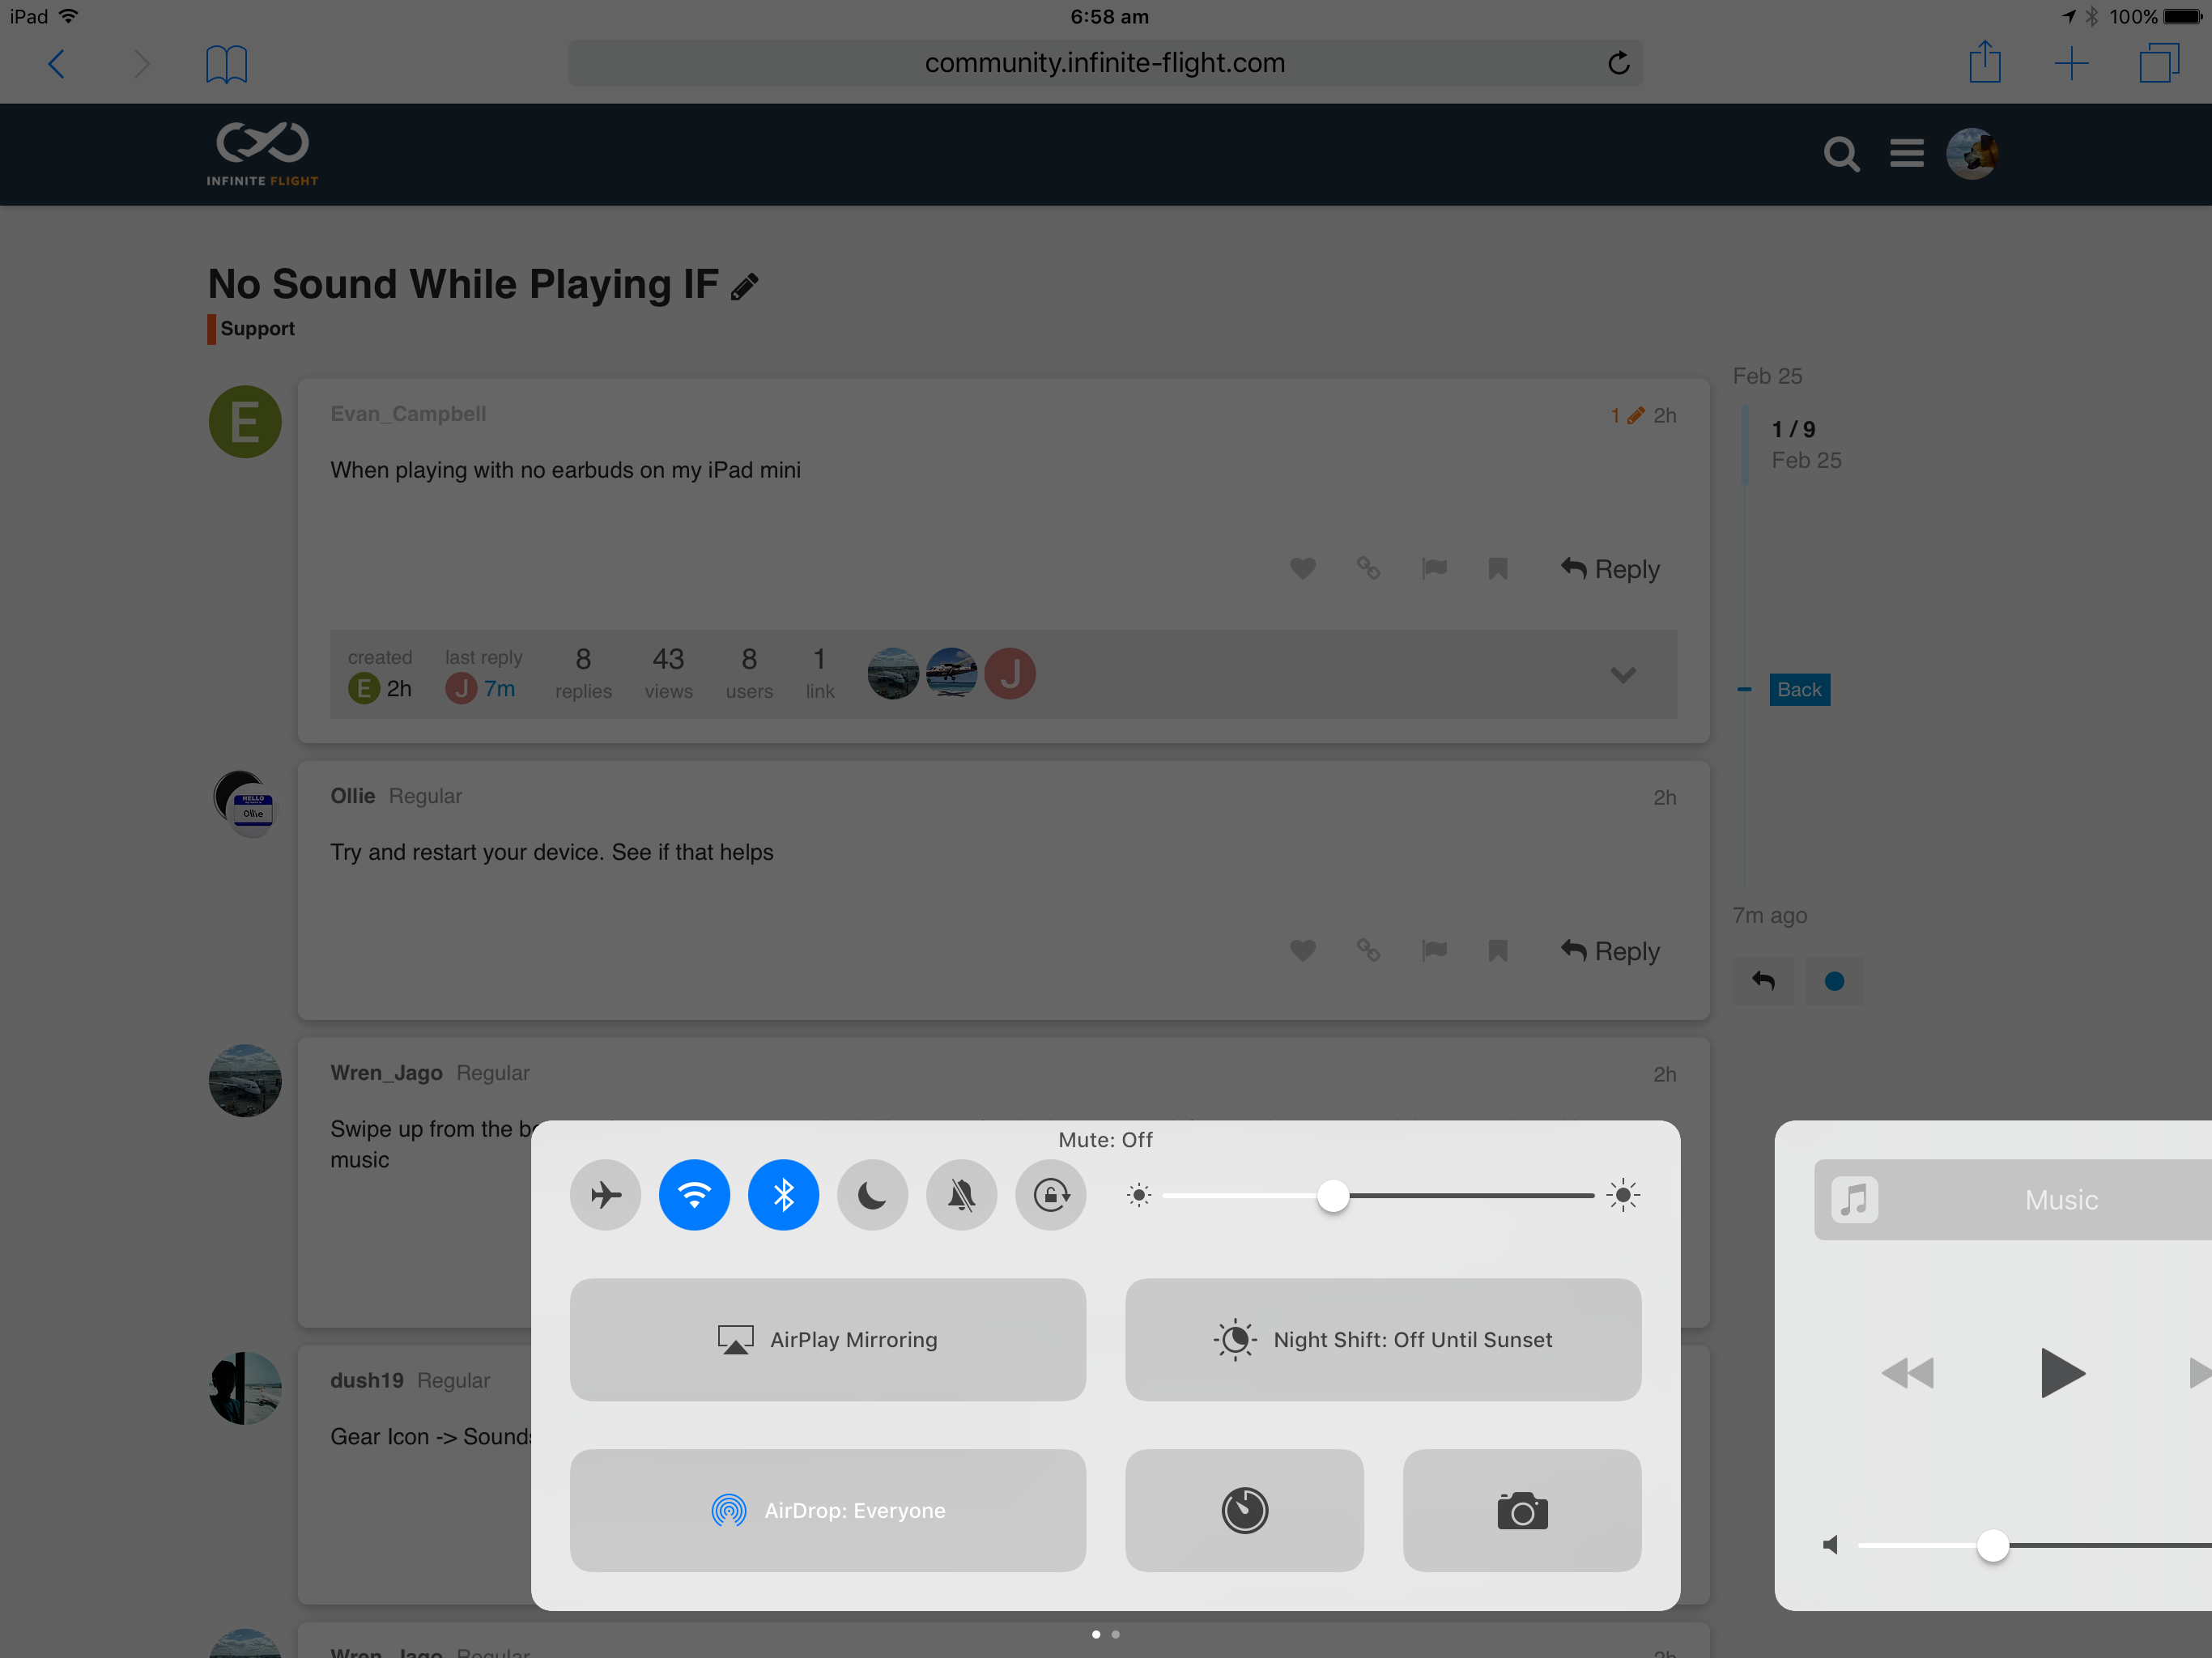Open the Safari bookmarks book icon
The width and height of the screenshot is (2212, 1658).
[x=226, y=64]
